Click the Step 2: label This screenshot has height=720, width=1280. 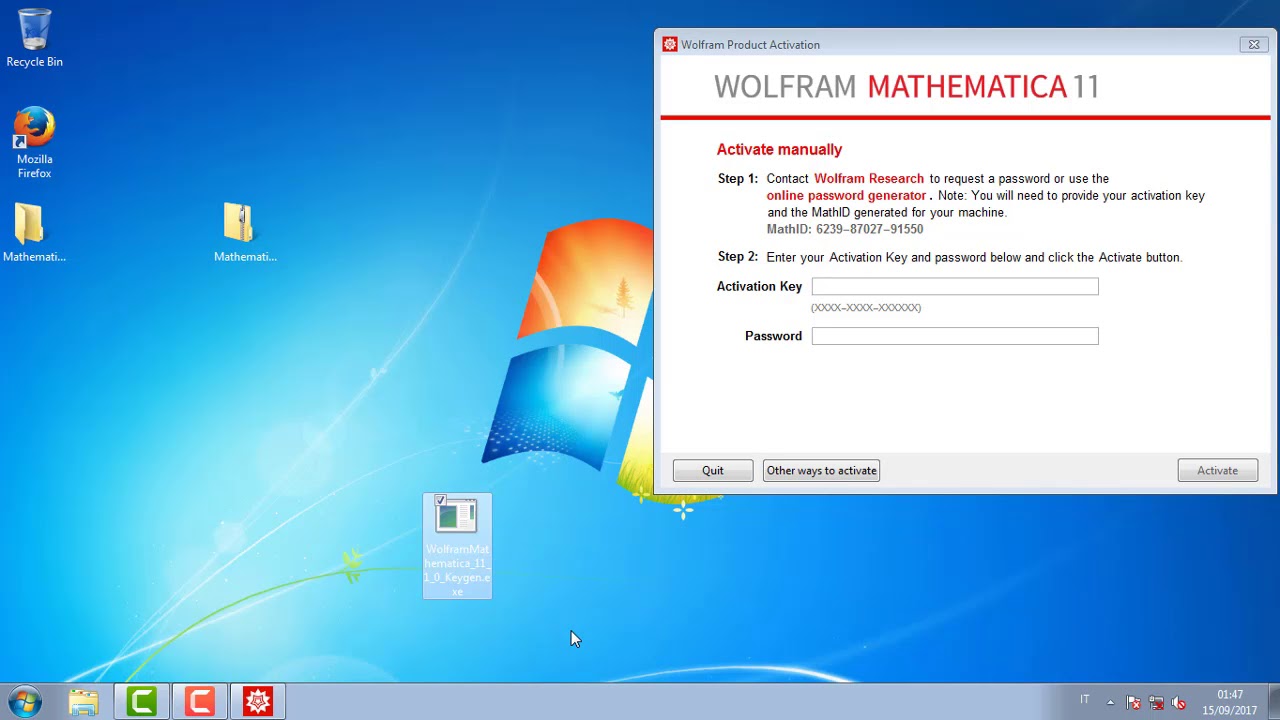tap(738, 257)
